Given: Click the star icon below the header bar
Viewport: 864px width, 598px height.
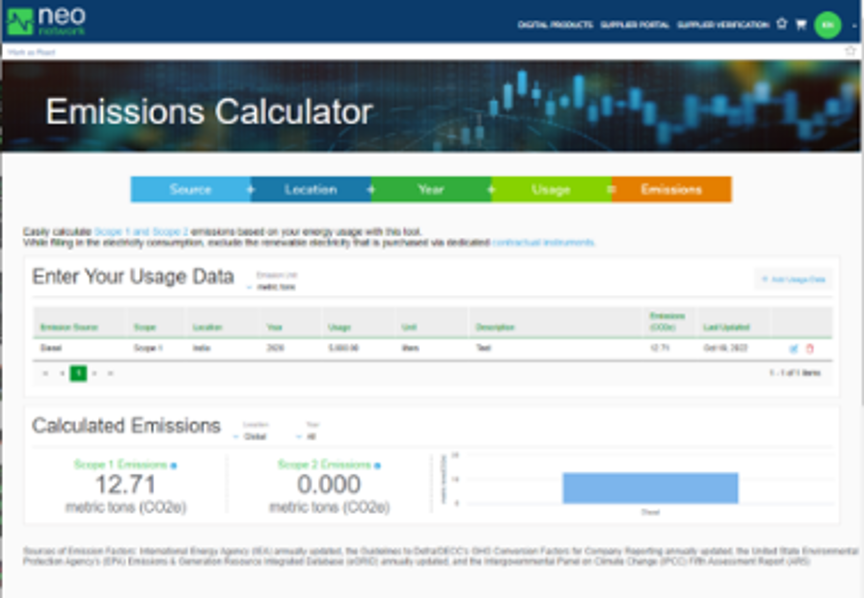Looking at the screenshot, I should pyautogui.click(x=850, y=51).
